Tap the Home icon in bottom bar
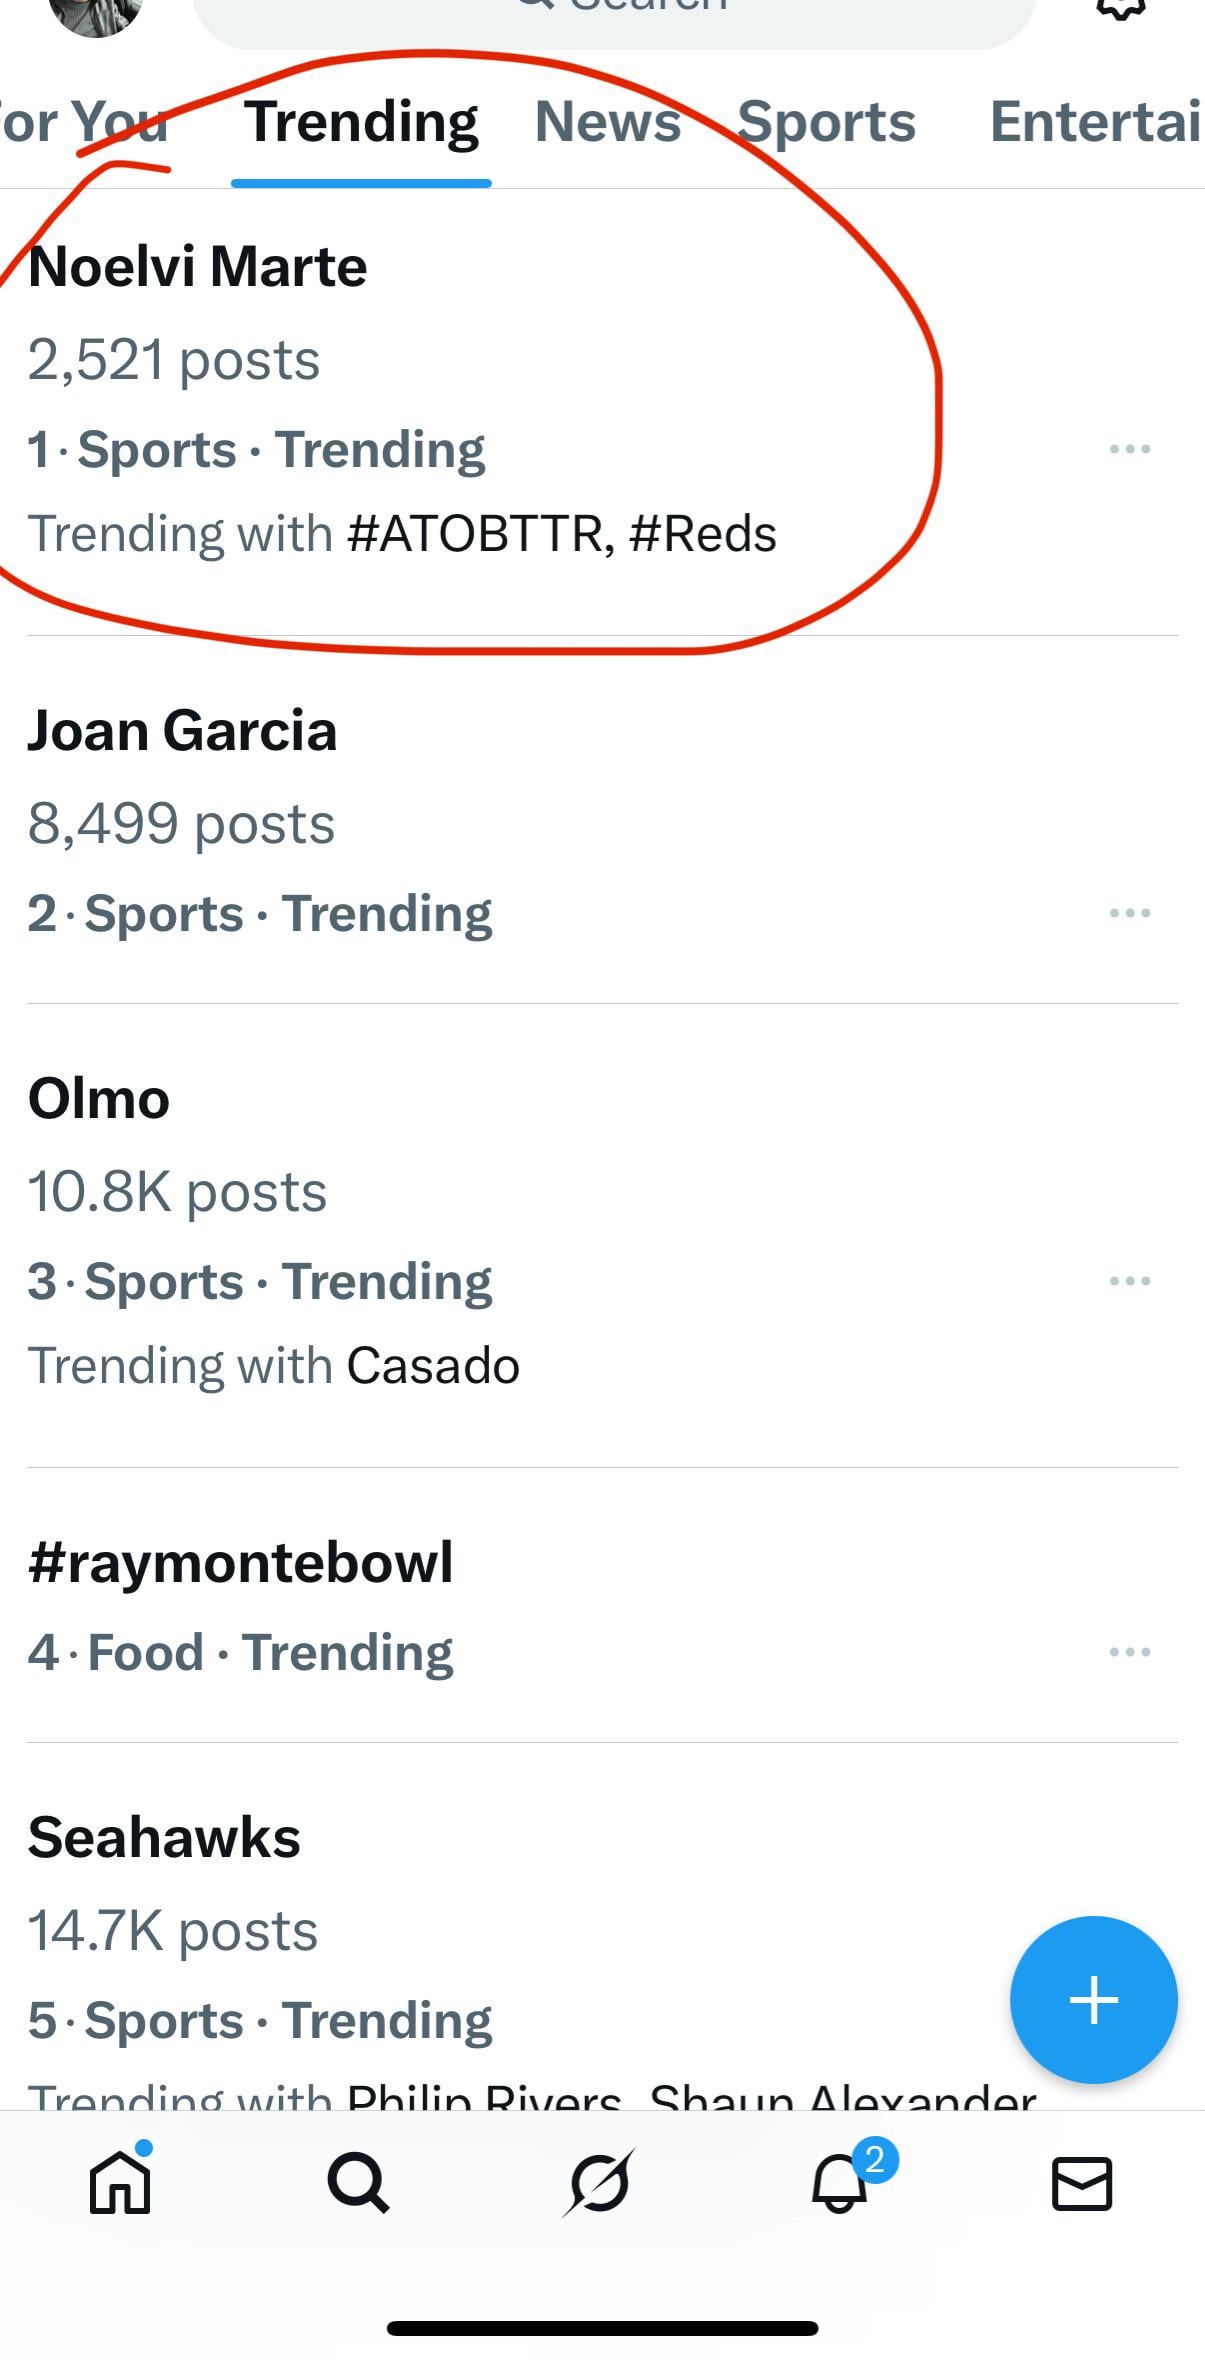1205x2360 pixels. (120, 2183)
